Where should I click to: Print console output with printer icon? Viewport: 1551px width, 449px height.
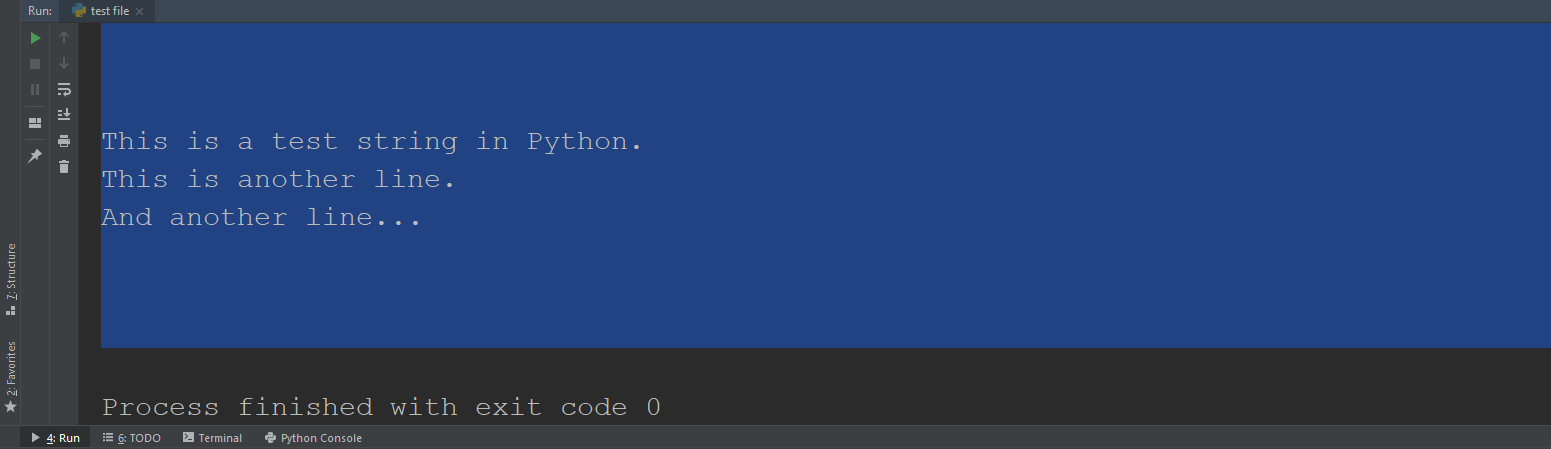coord(64,141)
